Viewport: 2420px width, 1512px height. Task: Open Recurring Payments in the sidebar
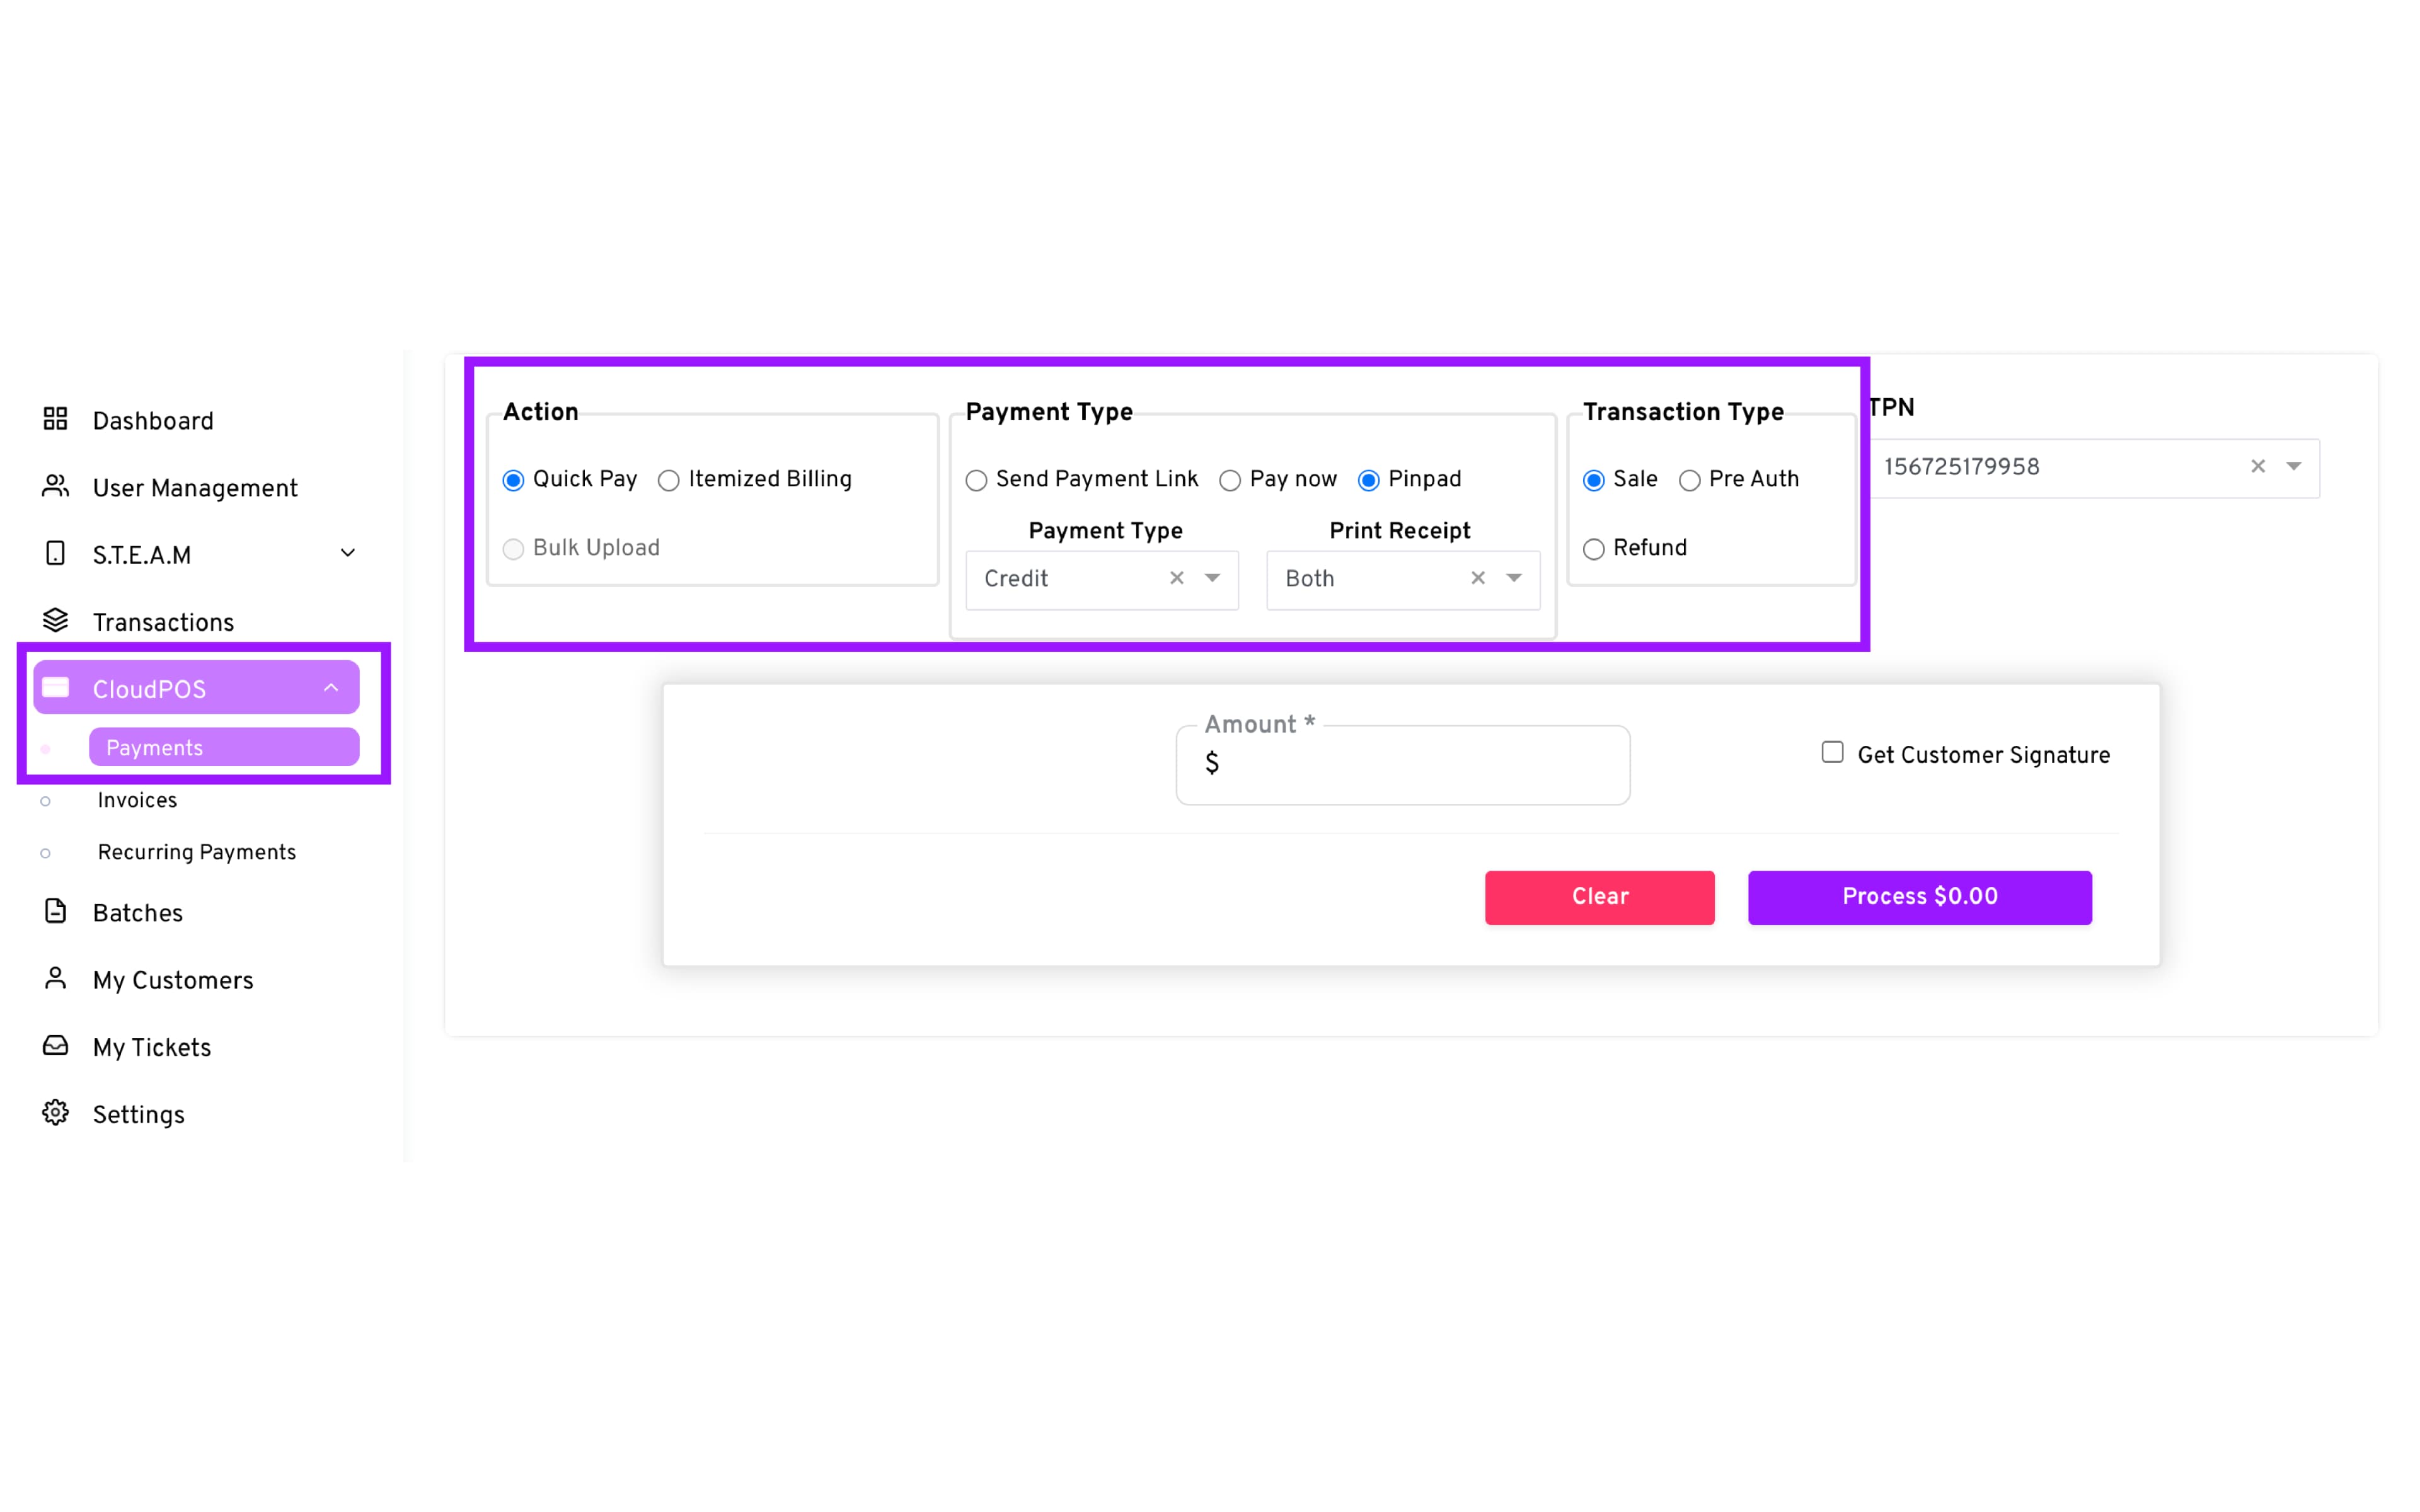[x=196, y=852]
